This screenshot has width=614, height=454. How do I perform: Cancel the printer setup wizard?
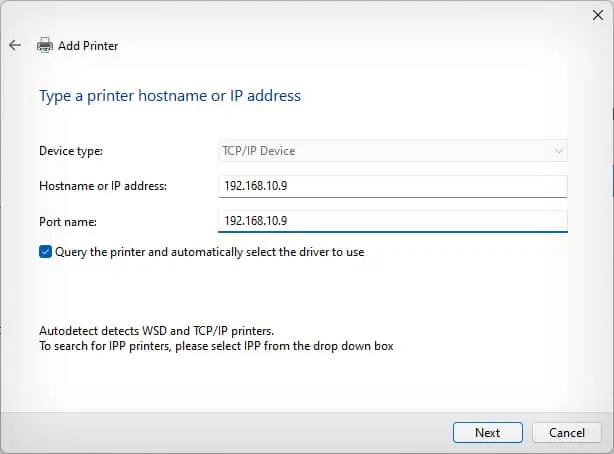(x=566, y=432)
